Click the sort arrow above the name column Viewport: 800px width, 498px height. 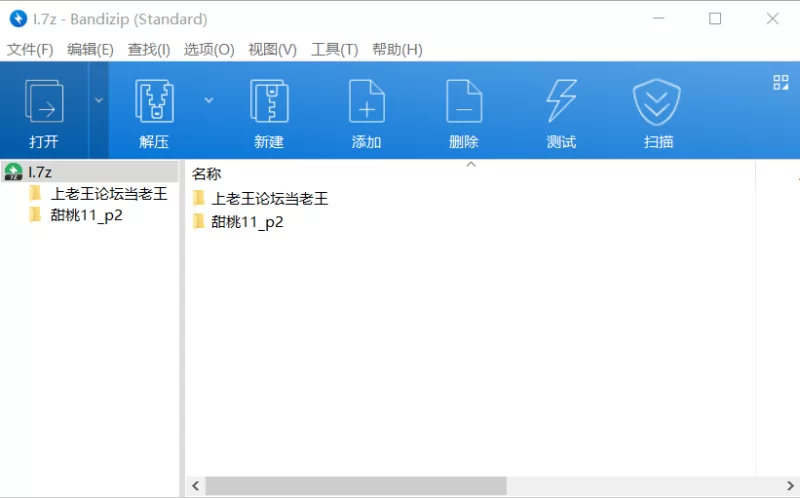[471, 164]
